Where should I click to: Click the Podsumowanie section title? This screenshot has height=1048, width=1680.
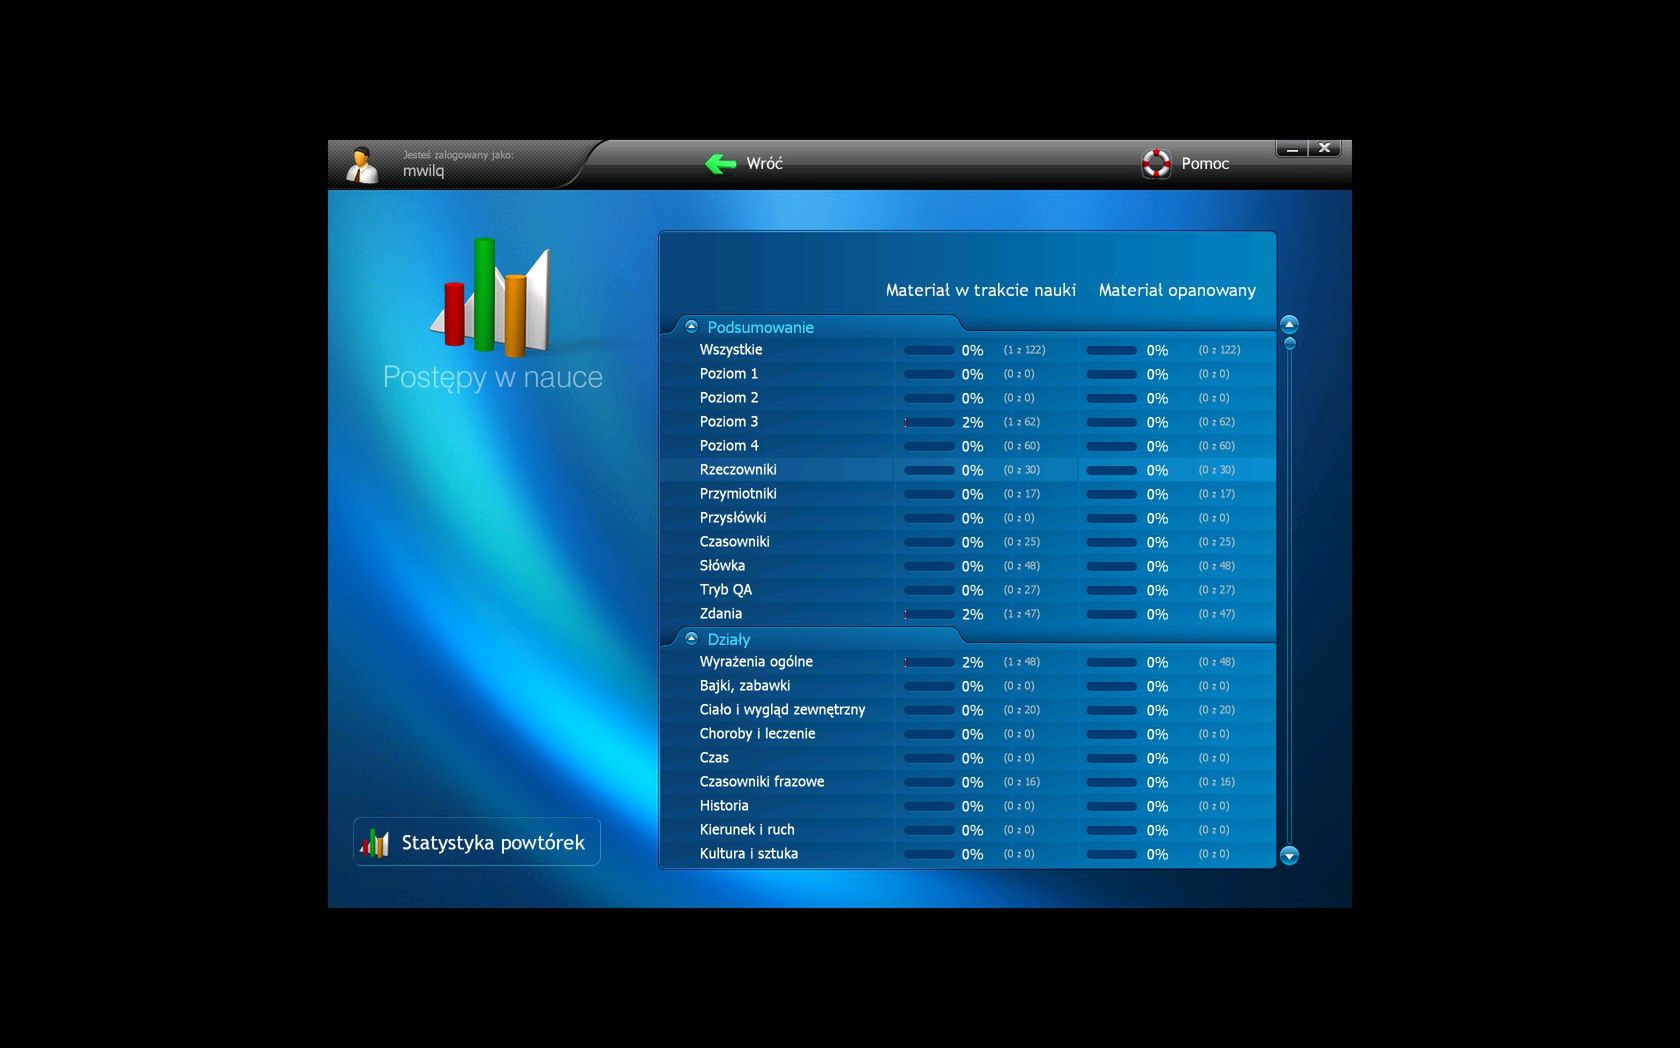click(760, 327)
